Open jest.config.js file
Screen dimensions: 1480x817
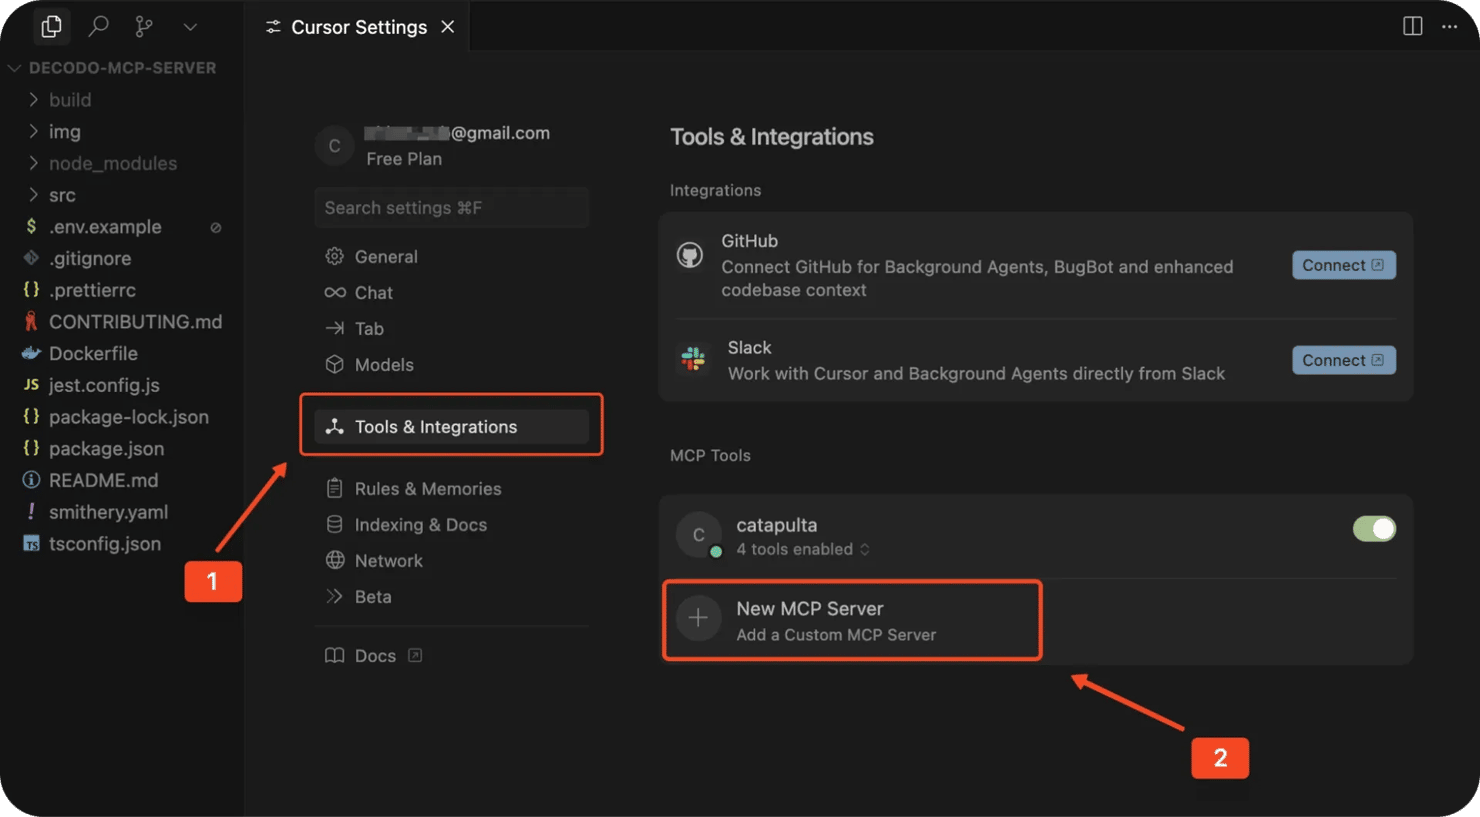coord(104,385)
